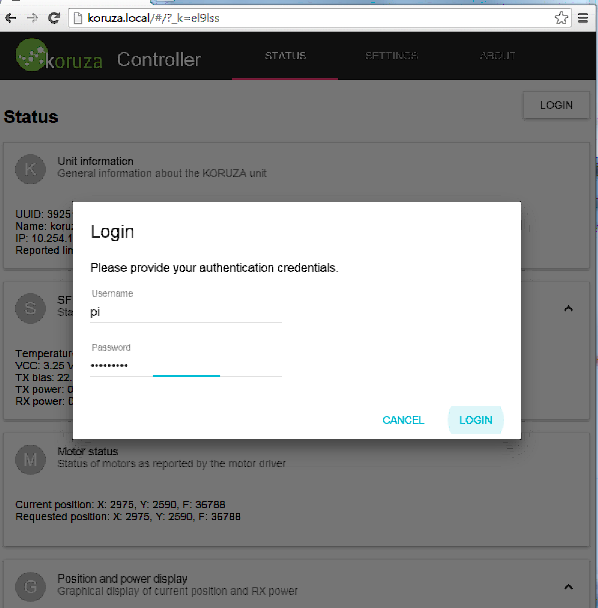Click the Password field
The height and width of the screenshot is (608, 598).
click(x=186, y=365)
